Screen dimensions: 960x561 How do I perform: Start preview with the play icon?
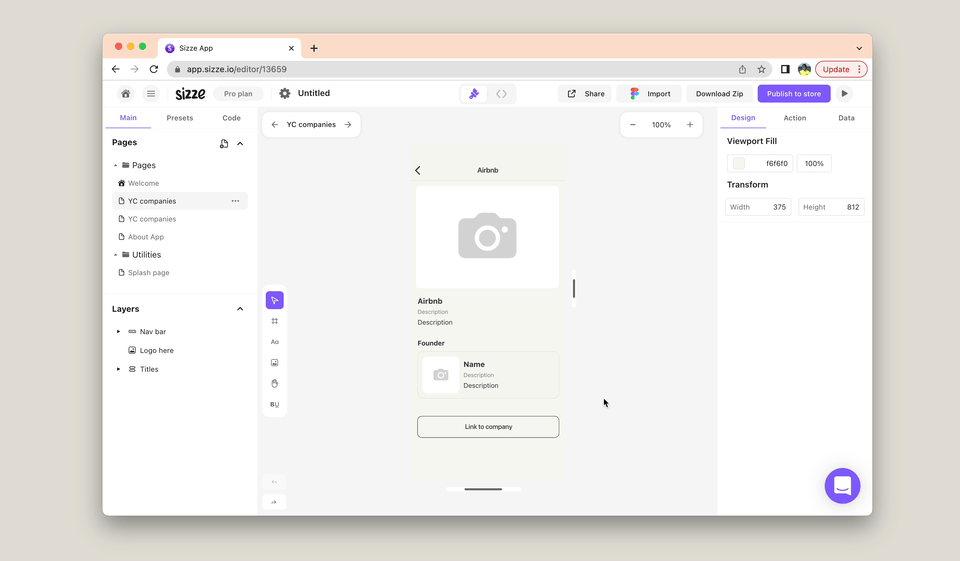[x=844, y=94]
